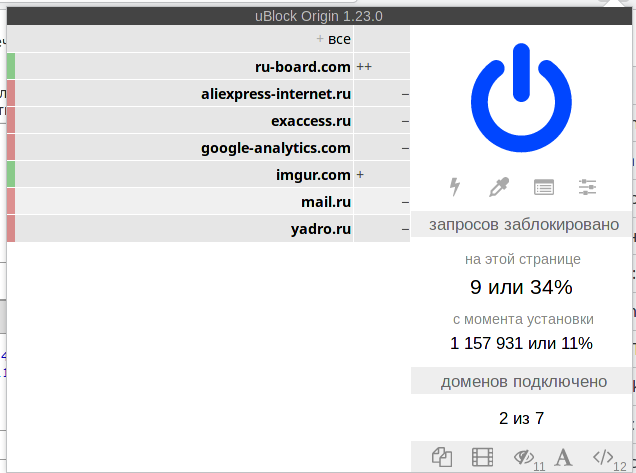Click red status cell for aliexpress-internet.ru

coord(11,94)
